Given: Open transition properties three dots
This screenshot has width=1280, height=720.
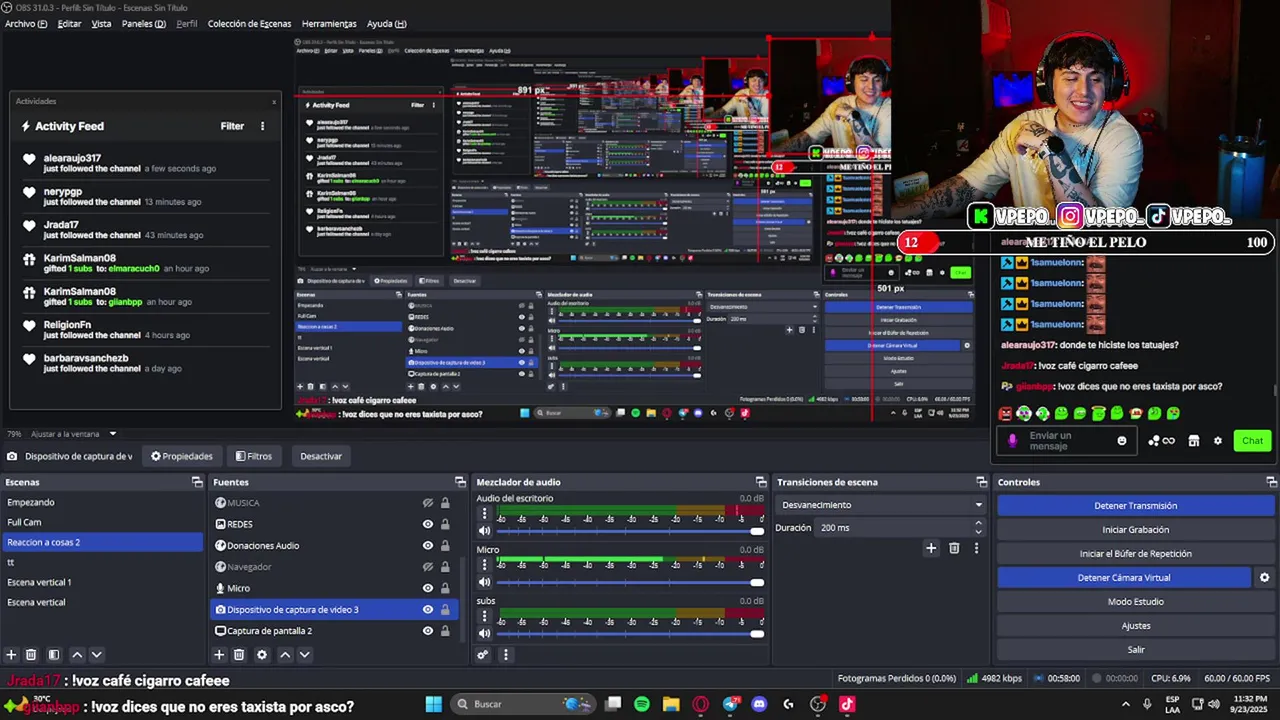Looking at the screenshot, I should pos(976,548).
